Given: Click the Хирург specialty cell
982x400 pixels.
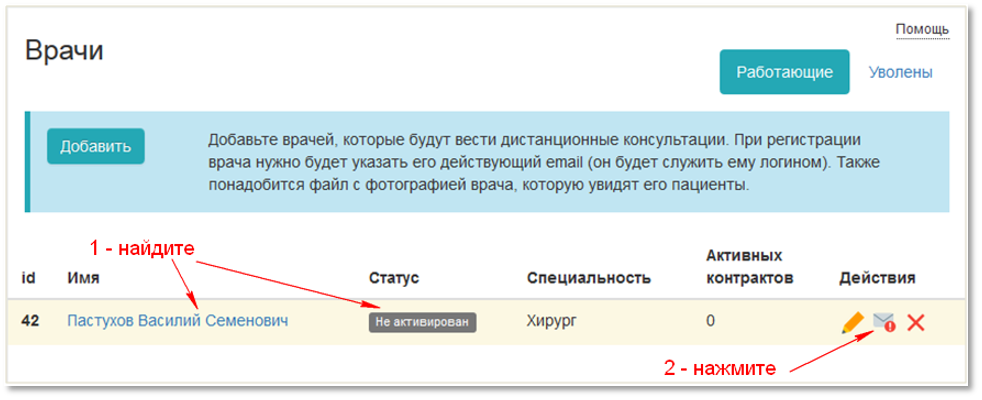Looking at the screenshot, I should [x=553, y=321].
